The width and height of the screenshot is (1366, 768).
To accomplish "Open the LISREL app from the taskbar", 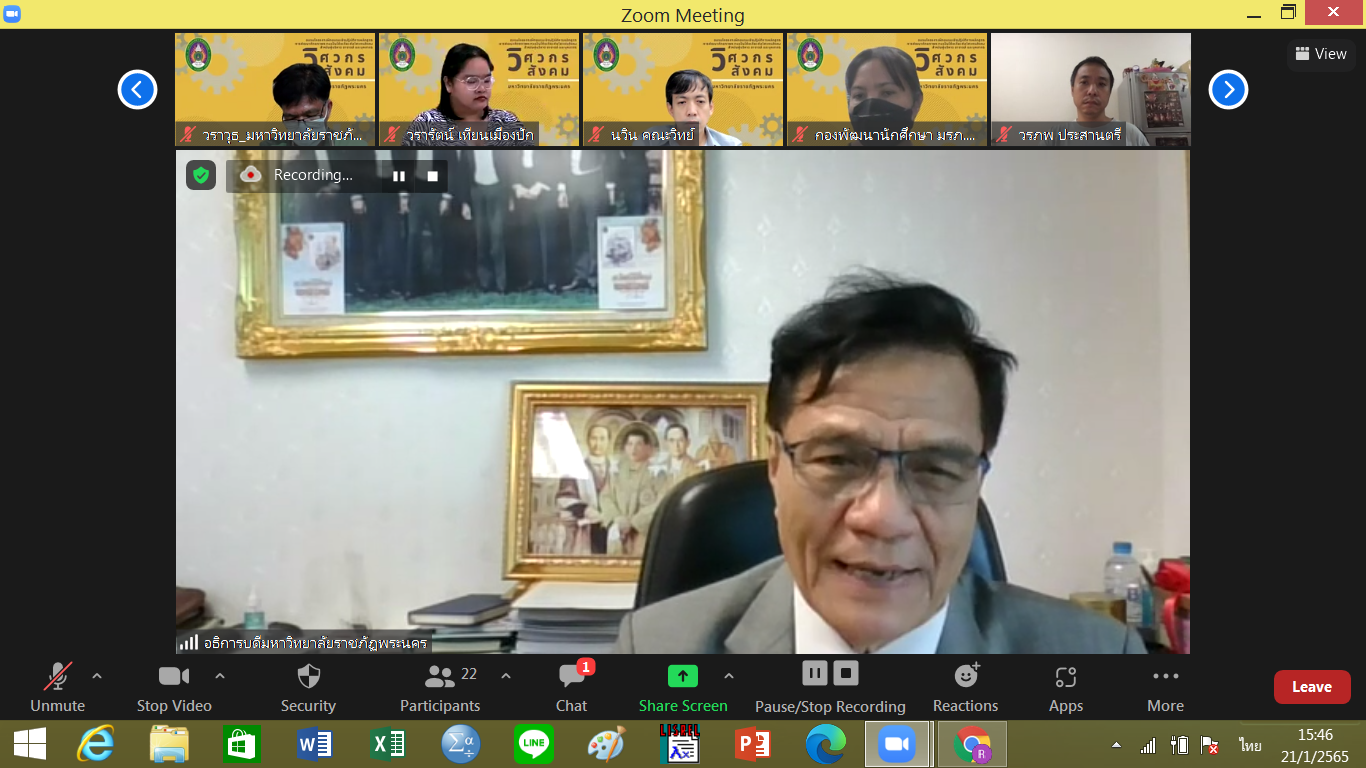I will [x=679, y=745].
